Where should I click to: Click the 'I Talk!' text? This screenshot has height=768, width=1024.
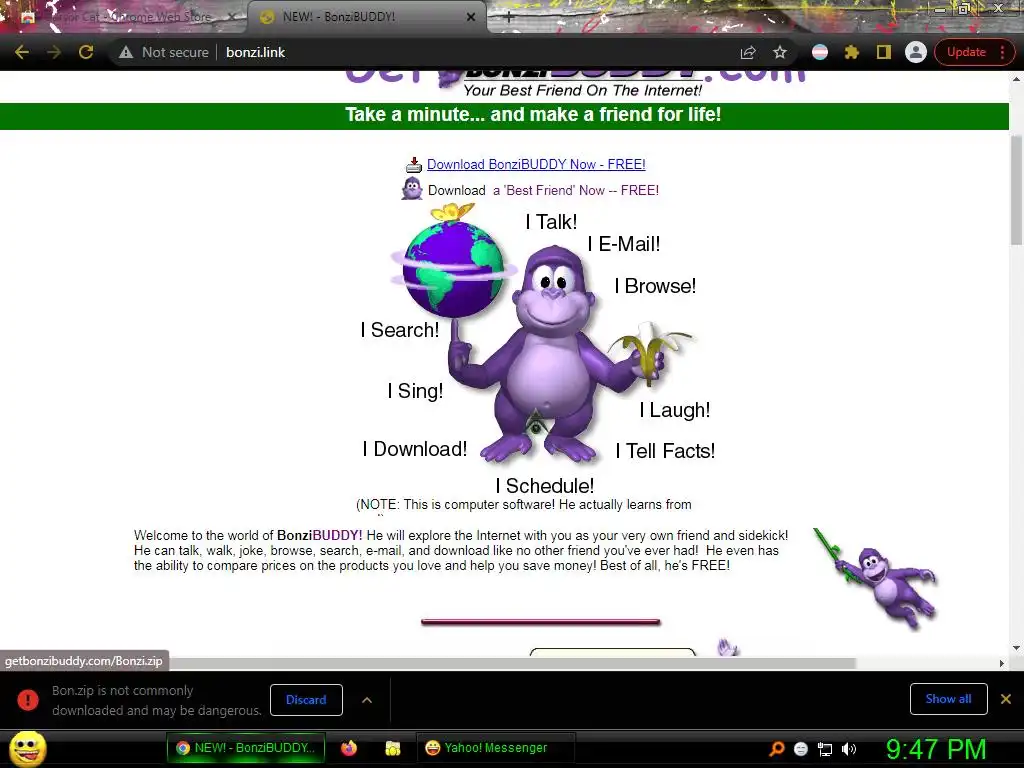551,222
